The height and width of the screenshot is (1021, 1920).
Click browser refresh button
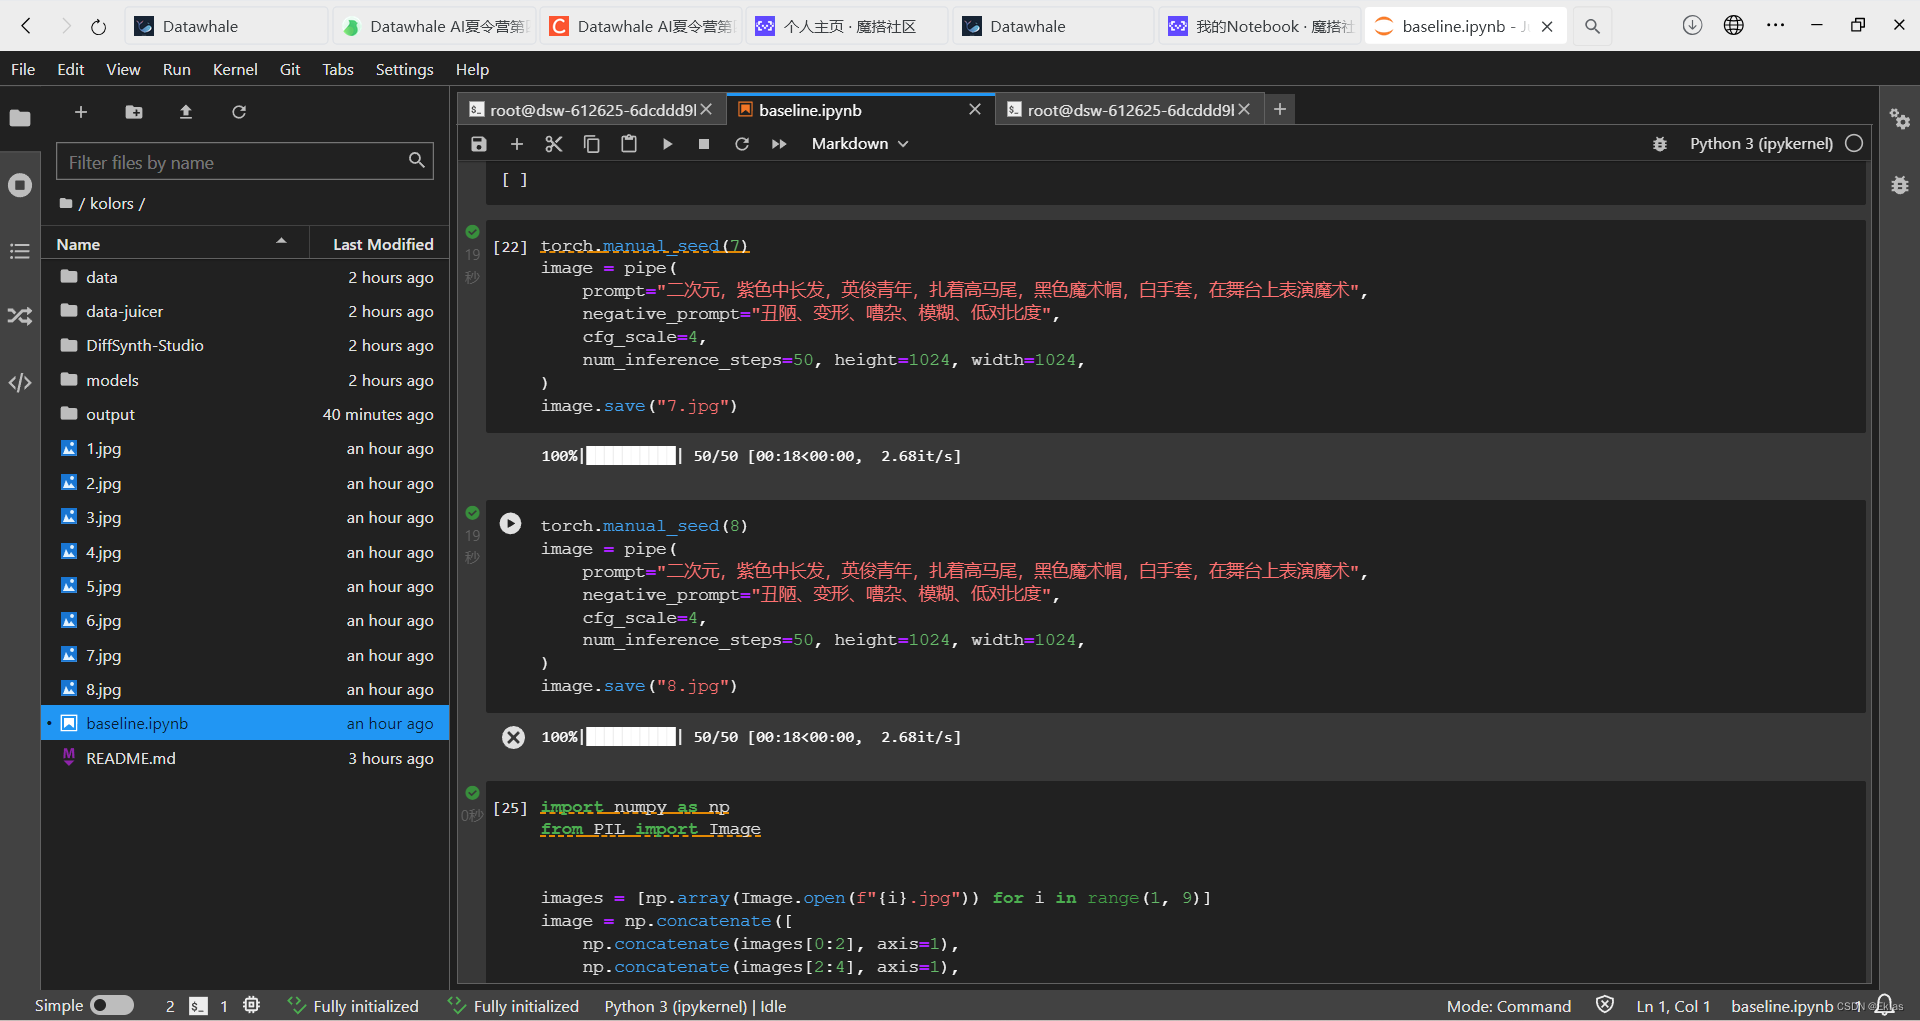coord(98,26)
